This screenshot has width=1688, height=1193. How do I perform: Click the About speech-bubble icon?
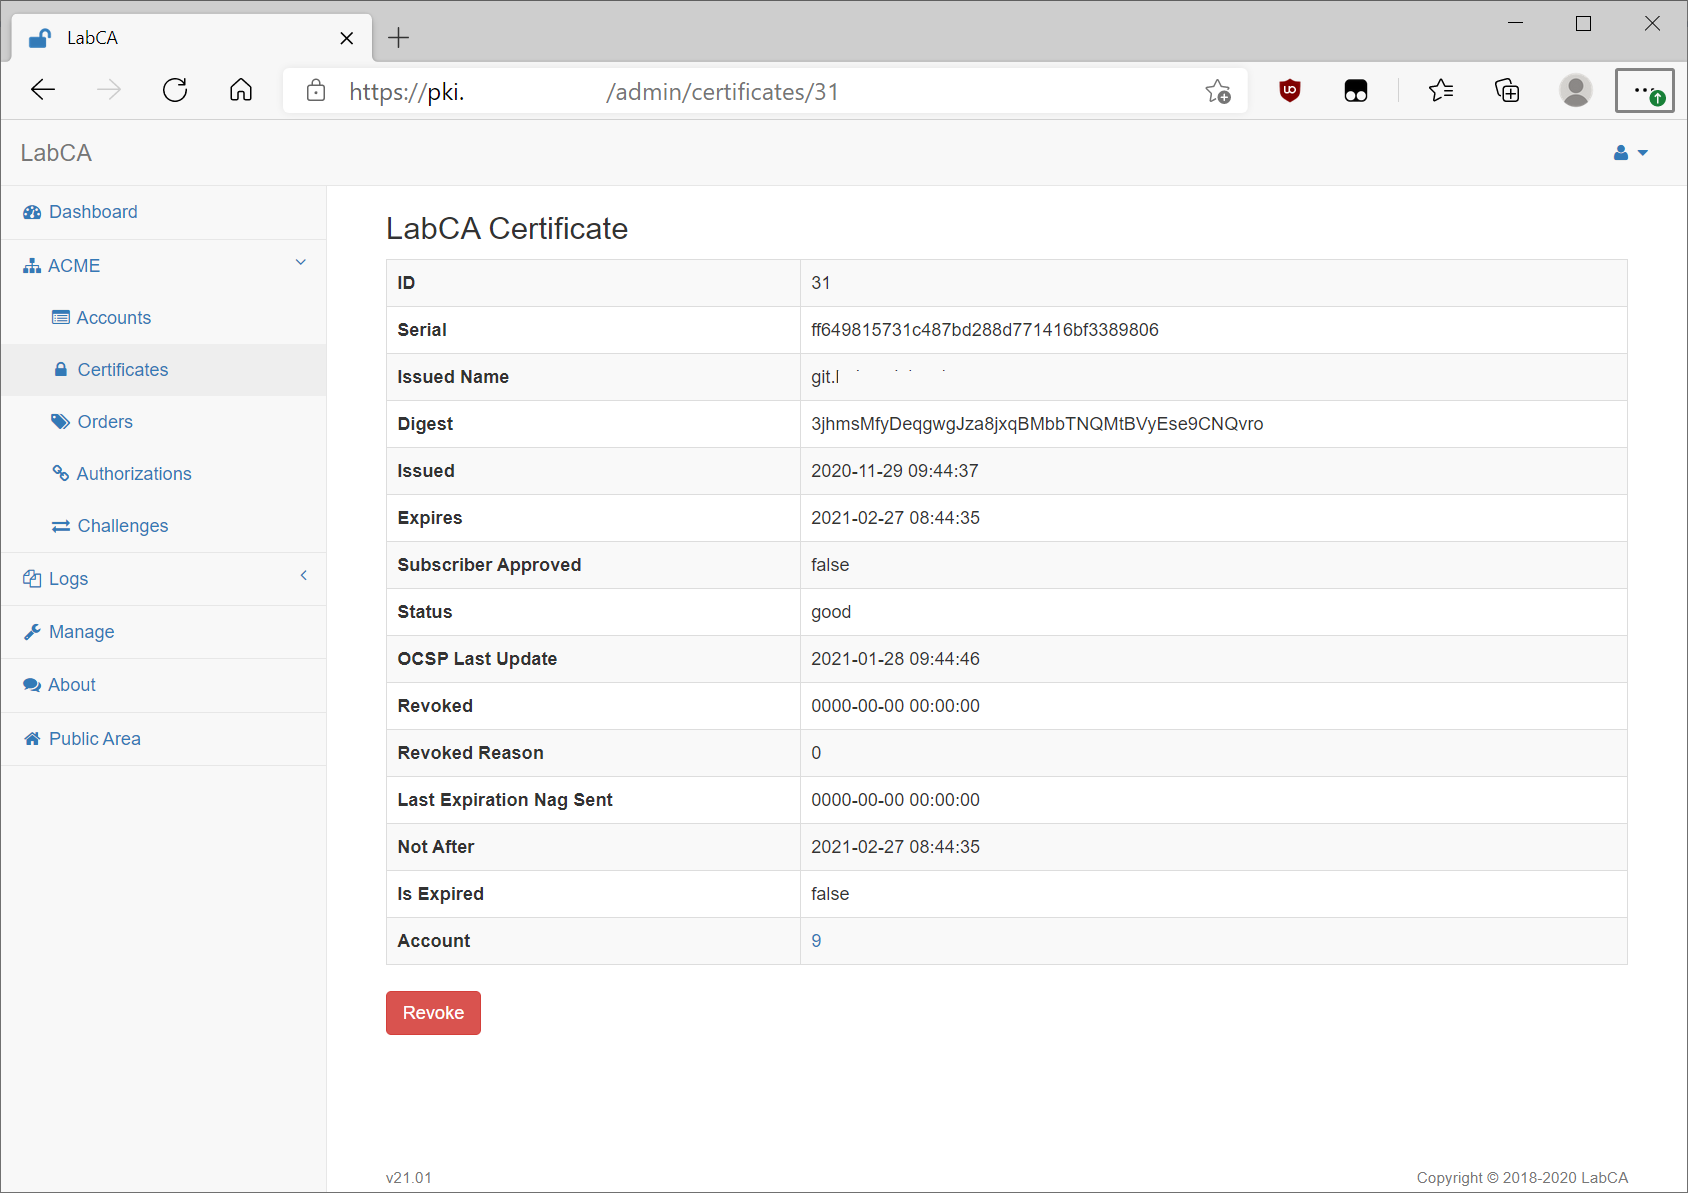[30, 684]
